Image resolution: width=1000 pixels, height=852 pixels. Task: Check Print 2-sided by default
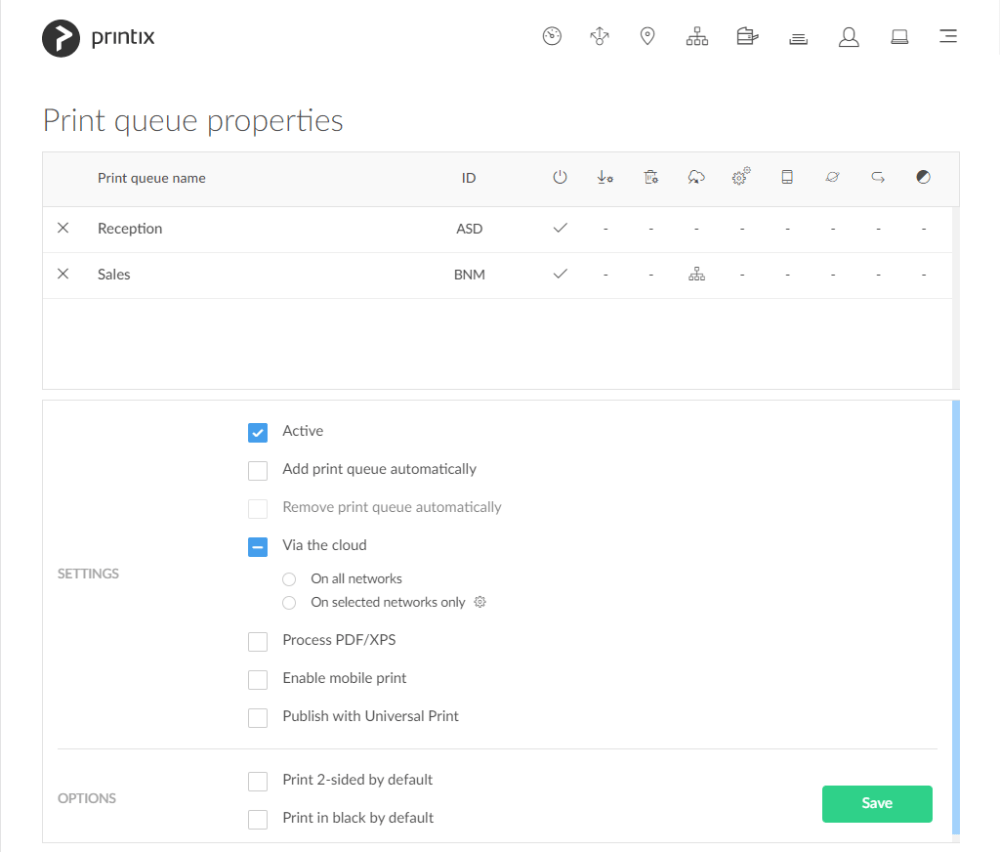tap(258, 781)
